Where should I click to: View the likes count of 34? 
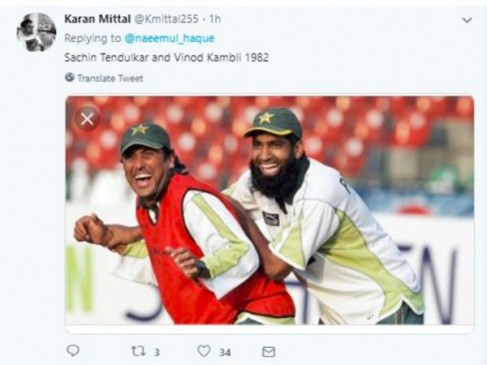click(x=225, y=352)
